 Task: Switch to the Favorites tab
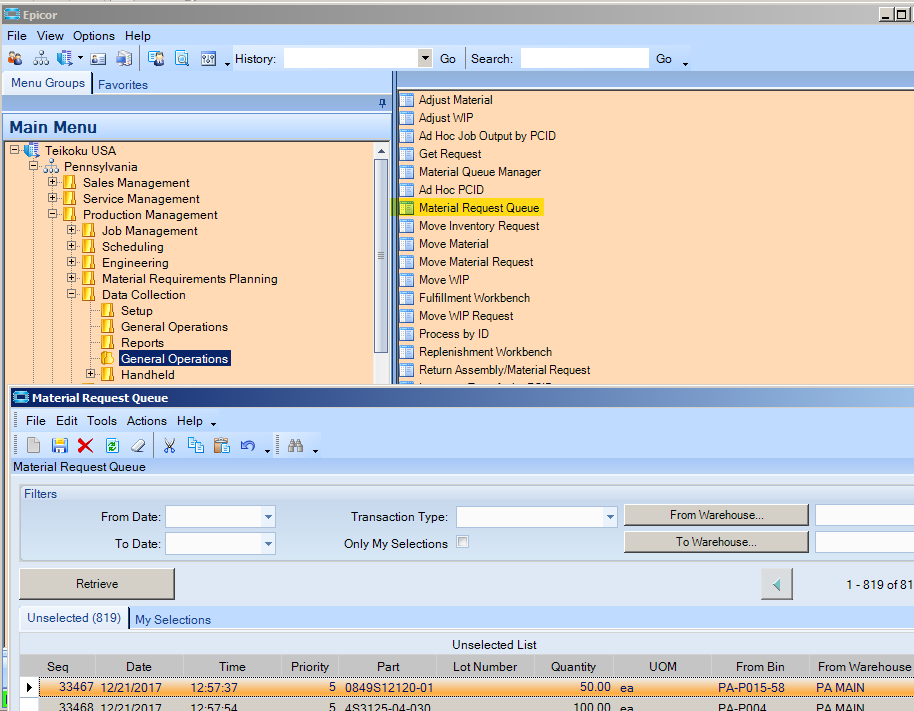[123, 85]
